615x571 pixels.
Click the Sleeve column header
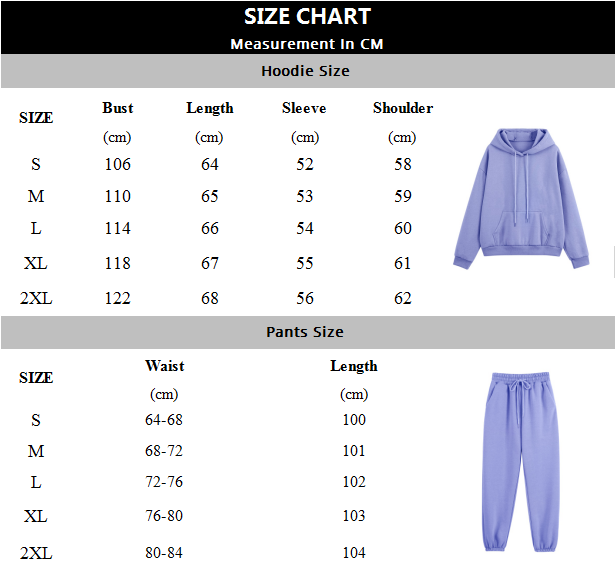pos(304,108)
